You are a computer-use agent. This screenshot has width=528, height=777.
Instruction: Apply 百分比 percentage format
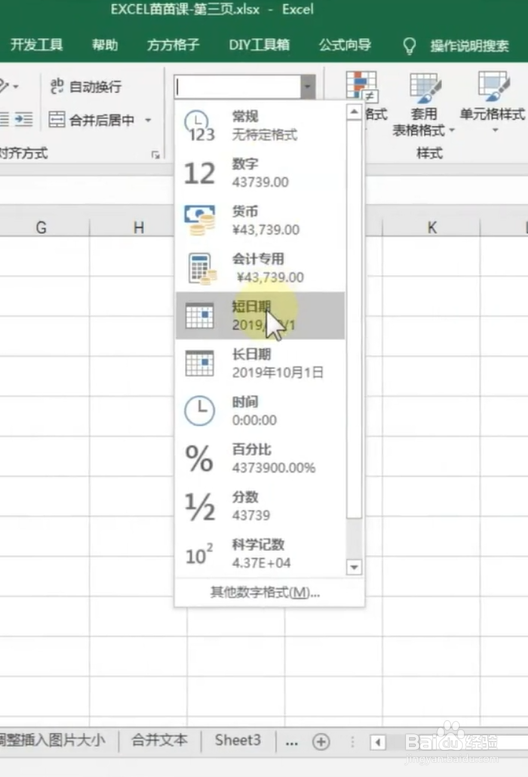pos(260,458)
